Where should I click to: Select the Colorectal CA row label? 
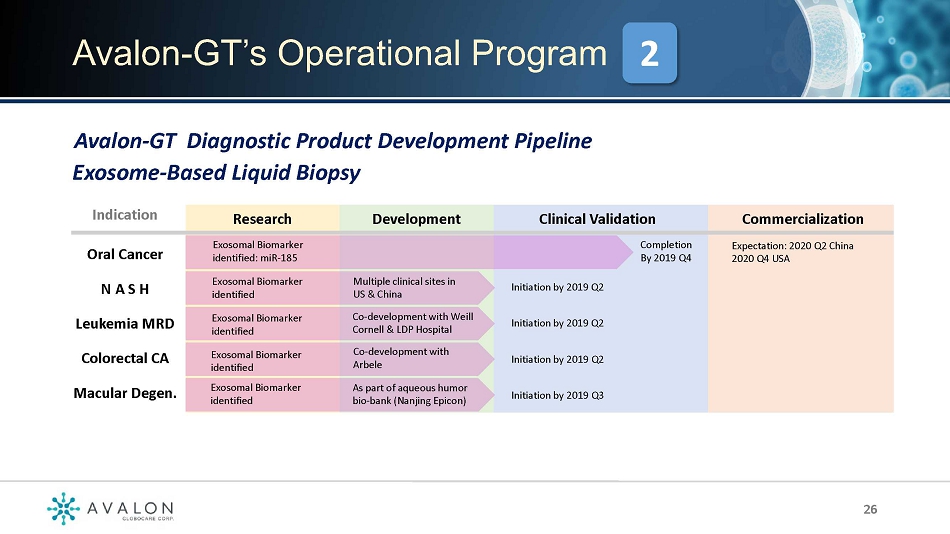tap(125, 358)
